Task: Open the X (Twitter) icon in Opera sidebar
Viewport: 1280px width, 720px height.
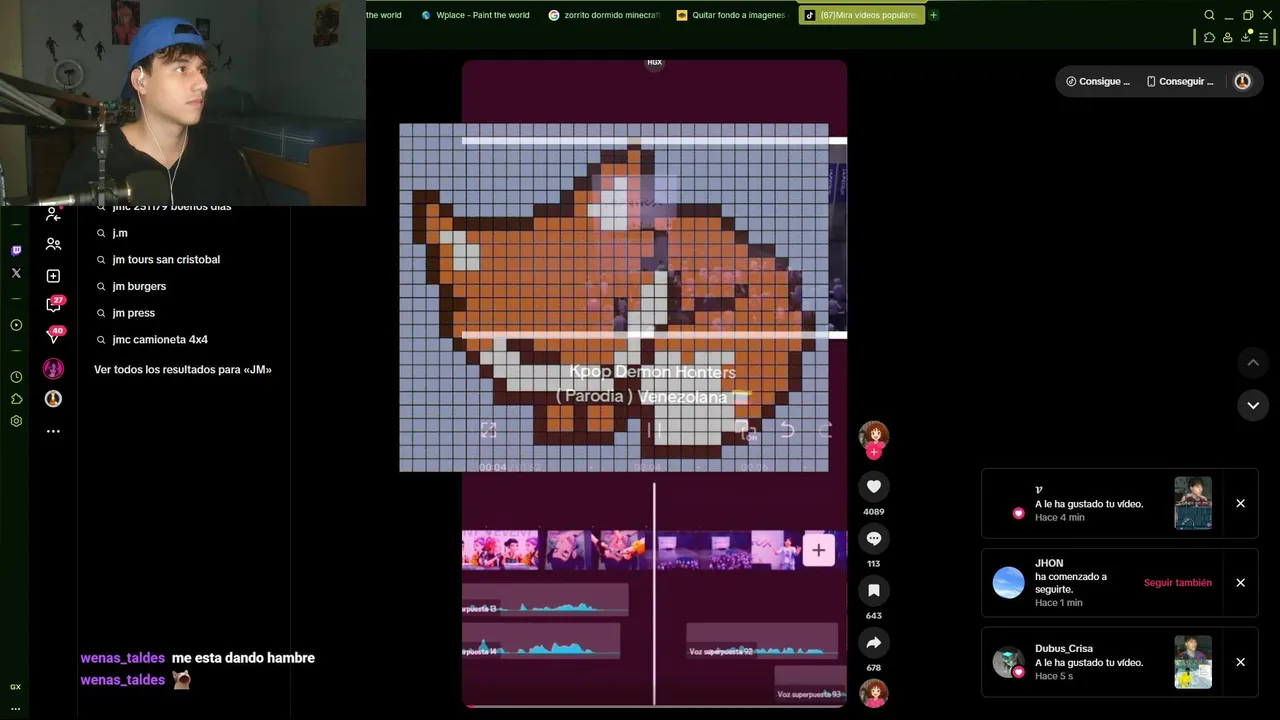Action: click(16, 273)
